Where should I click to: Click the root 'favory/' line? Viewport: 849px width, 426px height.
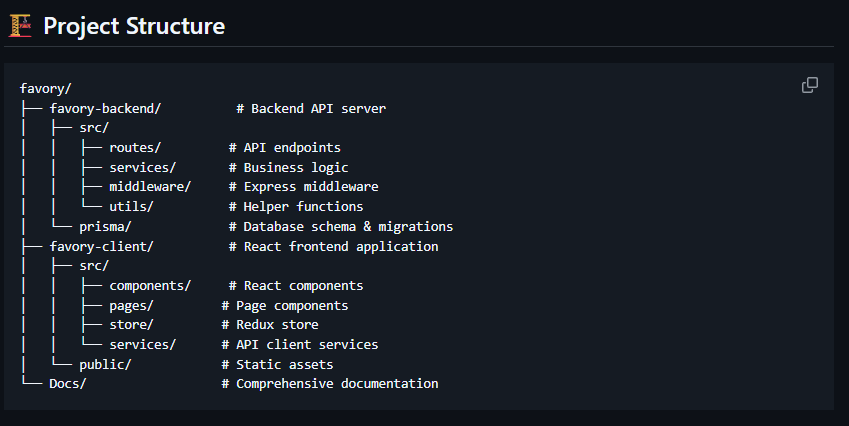click(x=45, y=88)
